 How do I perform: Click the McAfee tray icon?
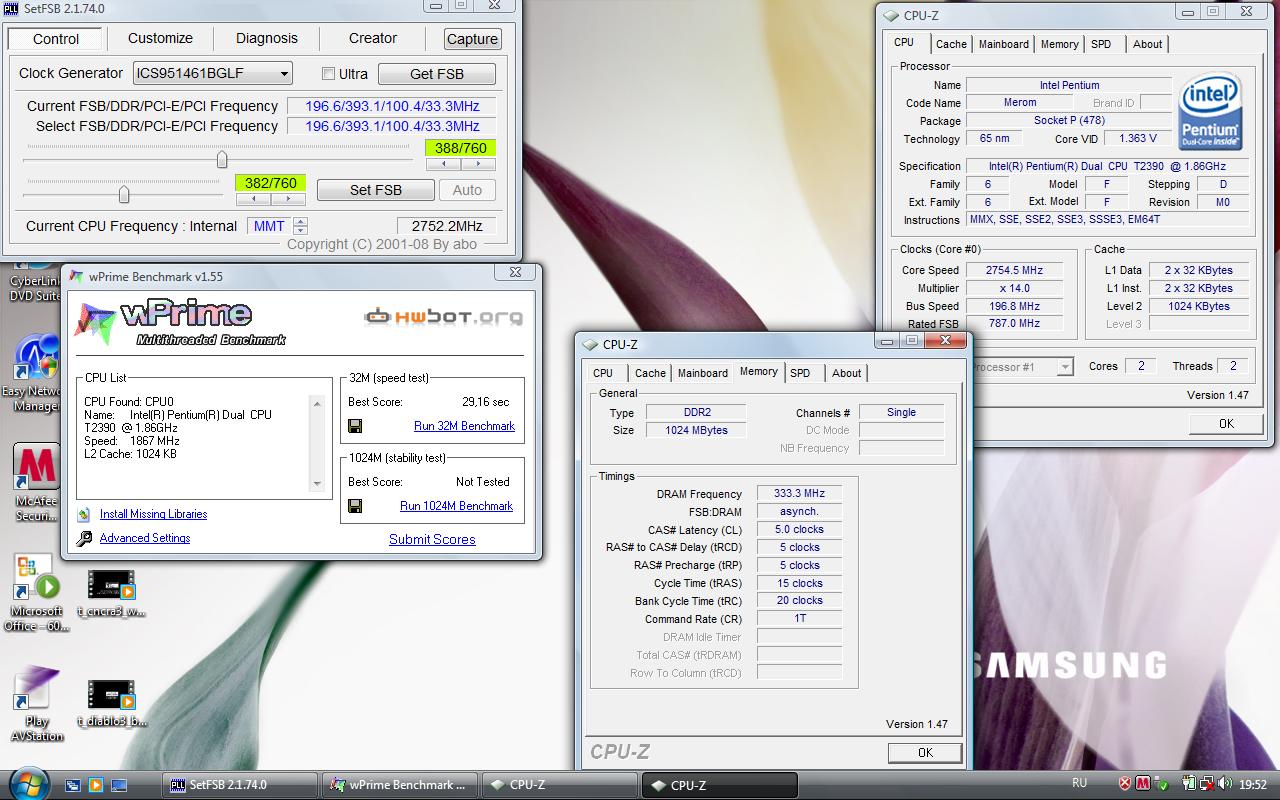tap(1143, 784)
